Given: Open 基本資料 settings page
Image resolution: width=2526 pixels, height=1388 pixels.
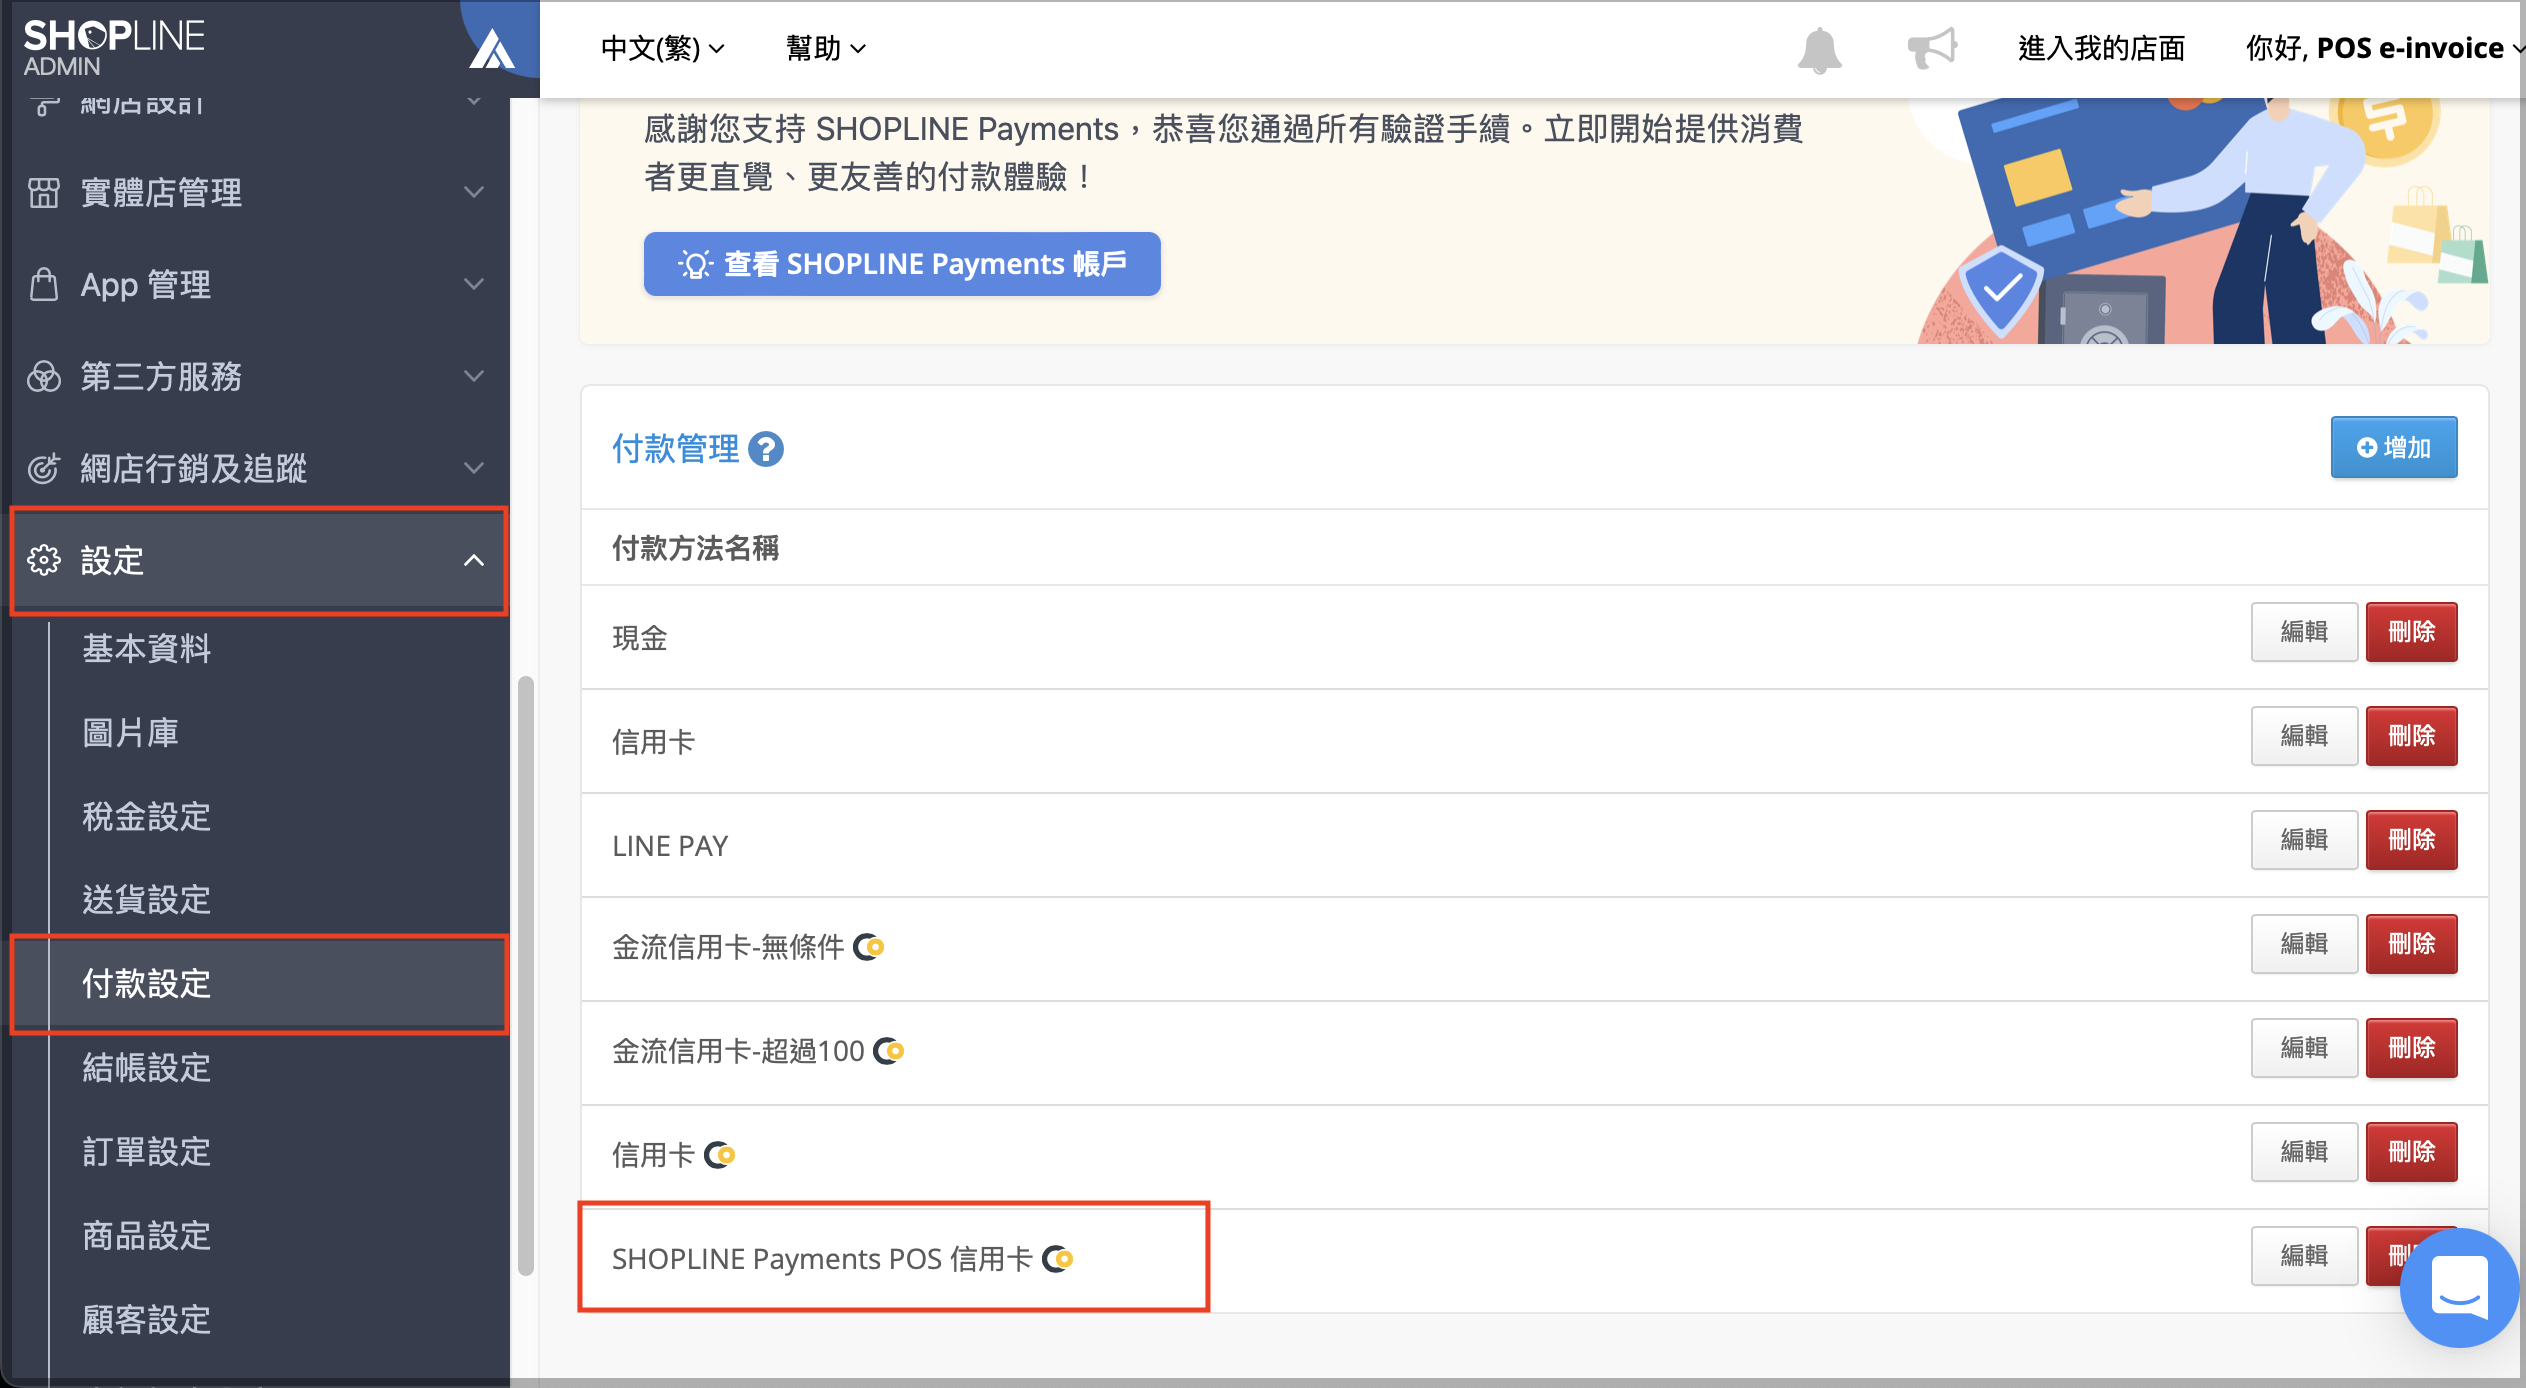Looking at the screenshot, I should click(x=147, y=649).
